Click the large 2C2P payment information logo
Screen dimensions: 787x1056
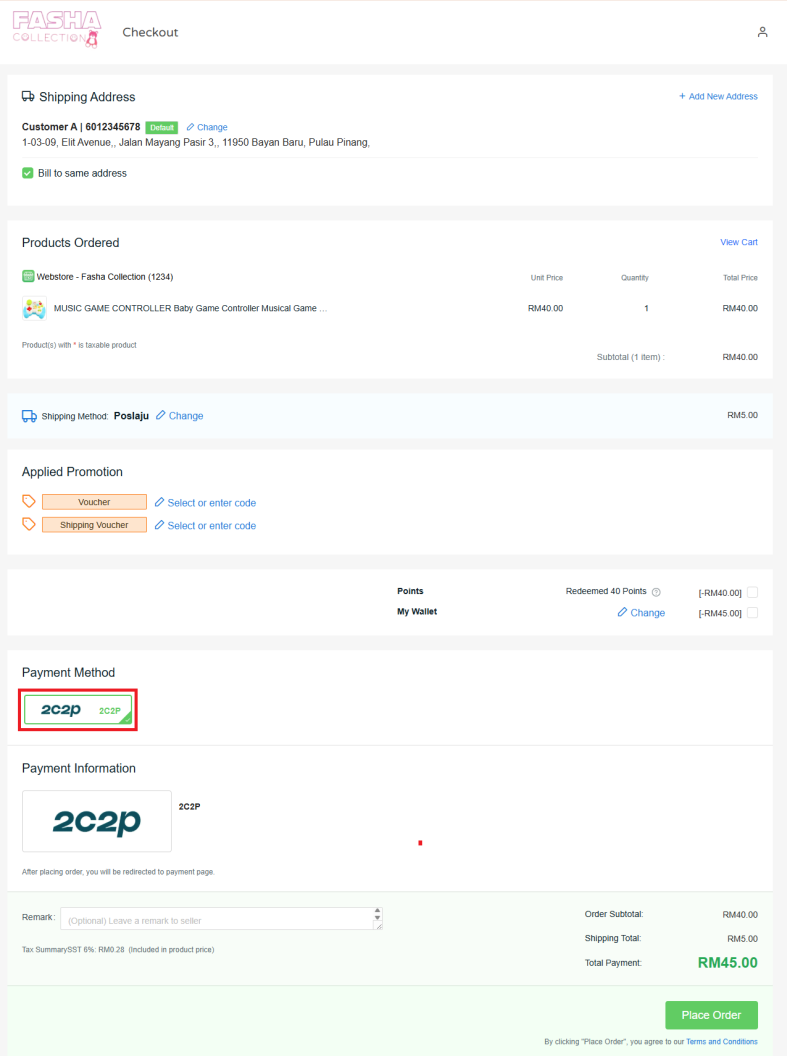tap(97, 821)
